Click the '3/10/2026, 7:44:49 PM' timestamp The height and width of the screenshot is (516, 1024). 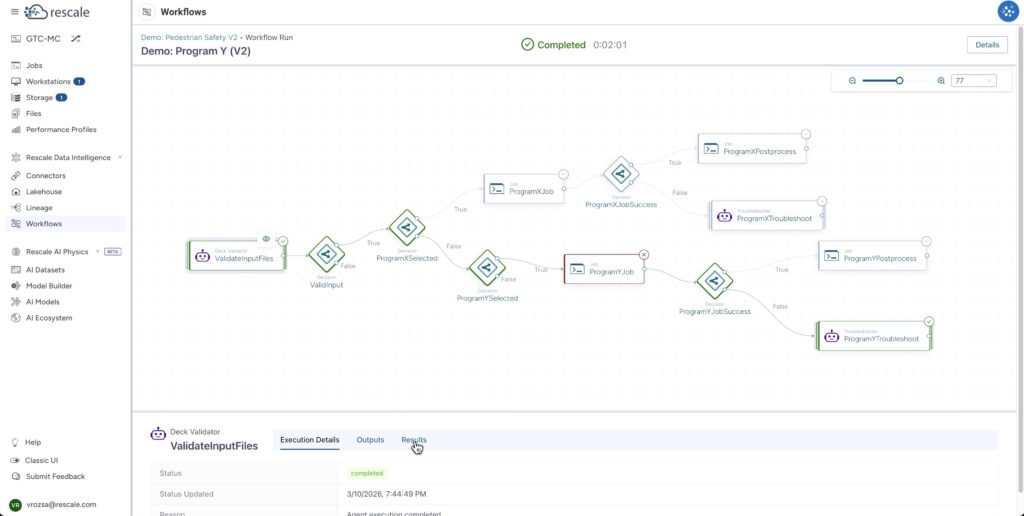pyautogui.click(x=387, y=494)
